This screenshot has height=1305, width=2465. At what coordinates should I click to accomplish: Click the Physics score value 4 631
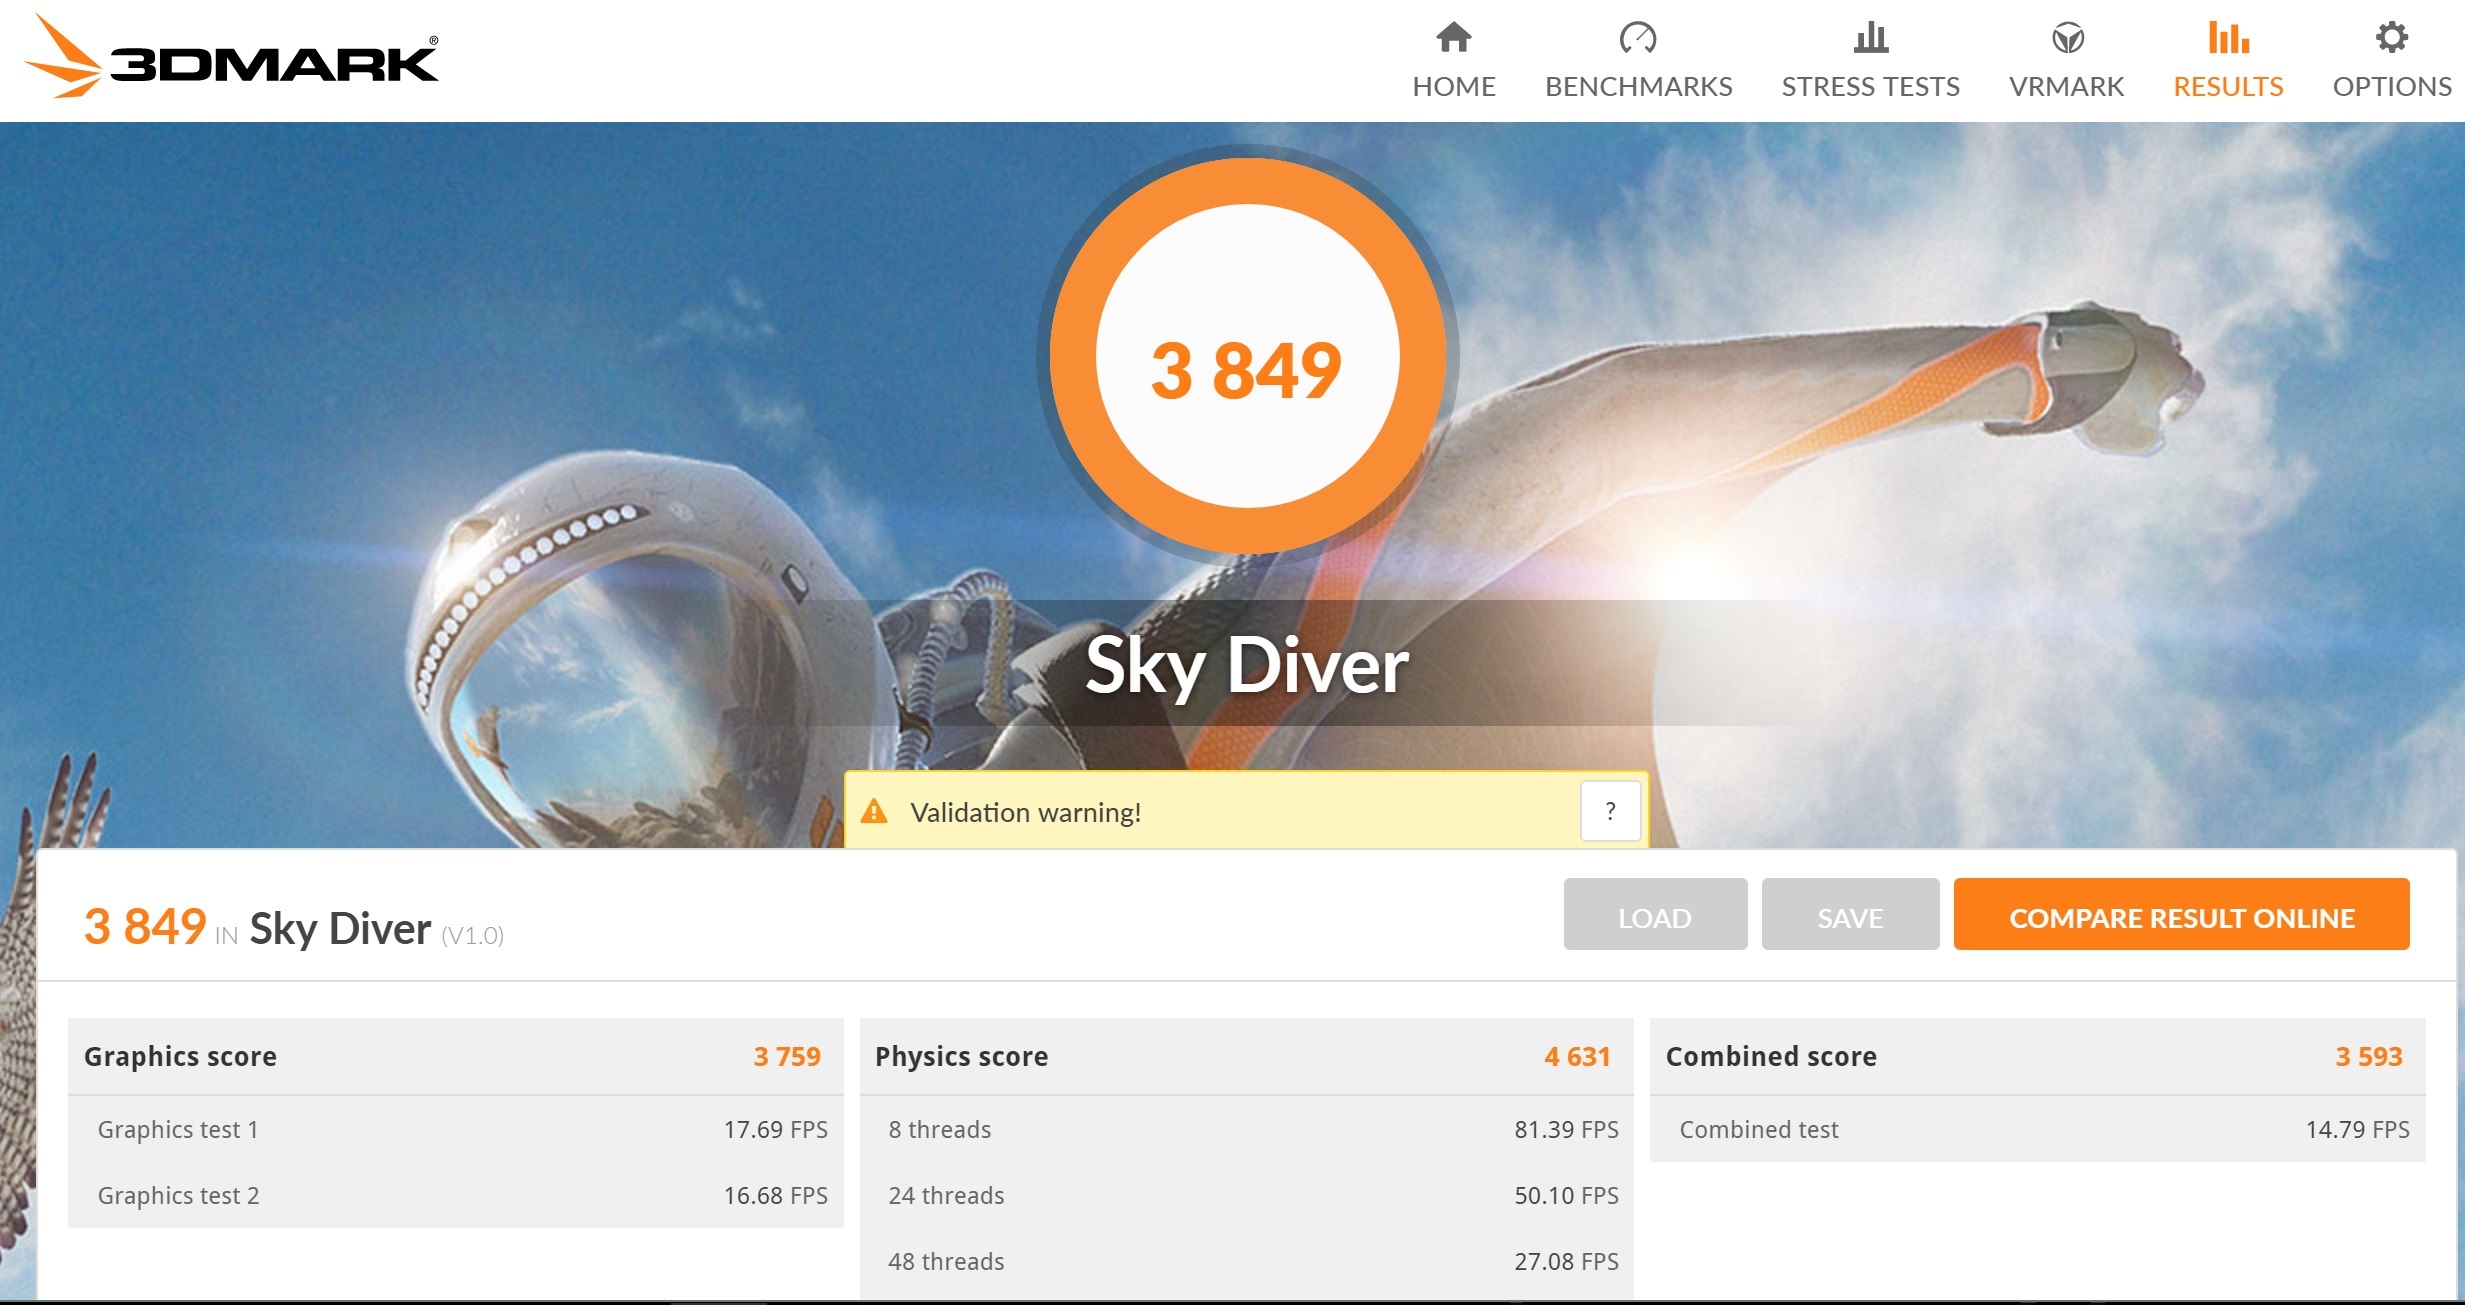[1577, 1056]
